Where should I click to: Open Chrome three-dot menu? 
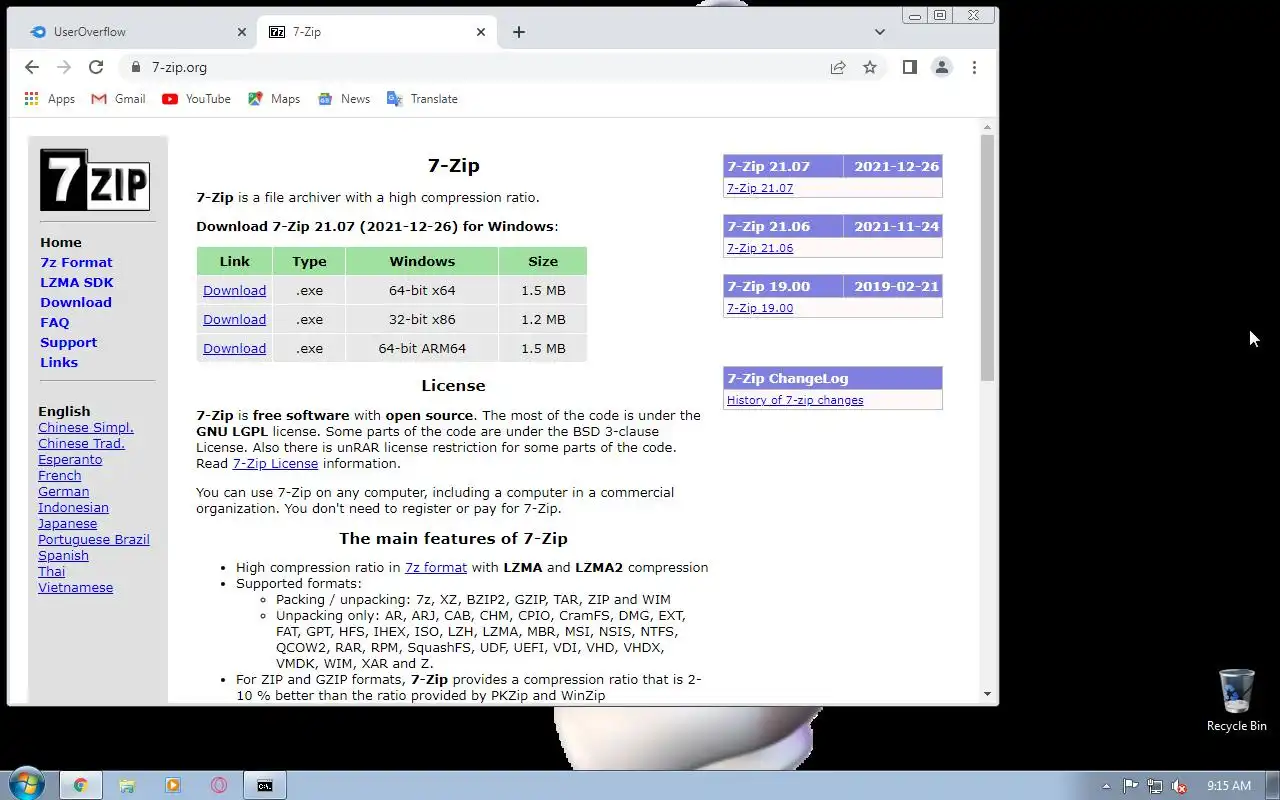(974, 67)
